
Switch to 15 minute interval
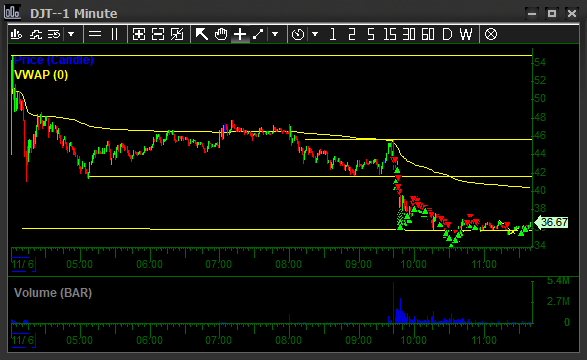(x=390, y=34)
